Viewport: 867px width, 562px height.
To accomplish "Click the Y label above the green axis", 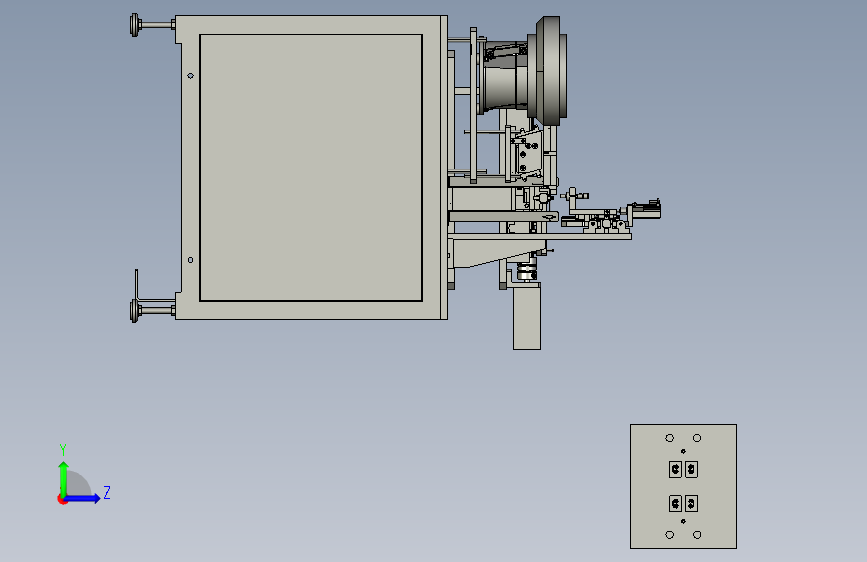I will (x=63, y=449).
